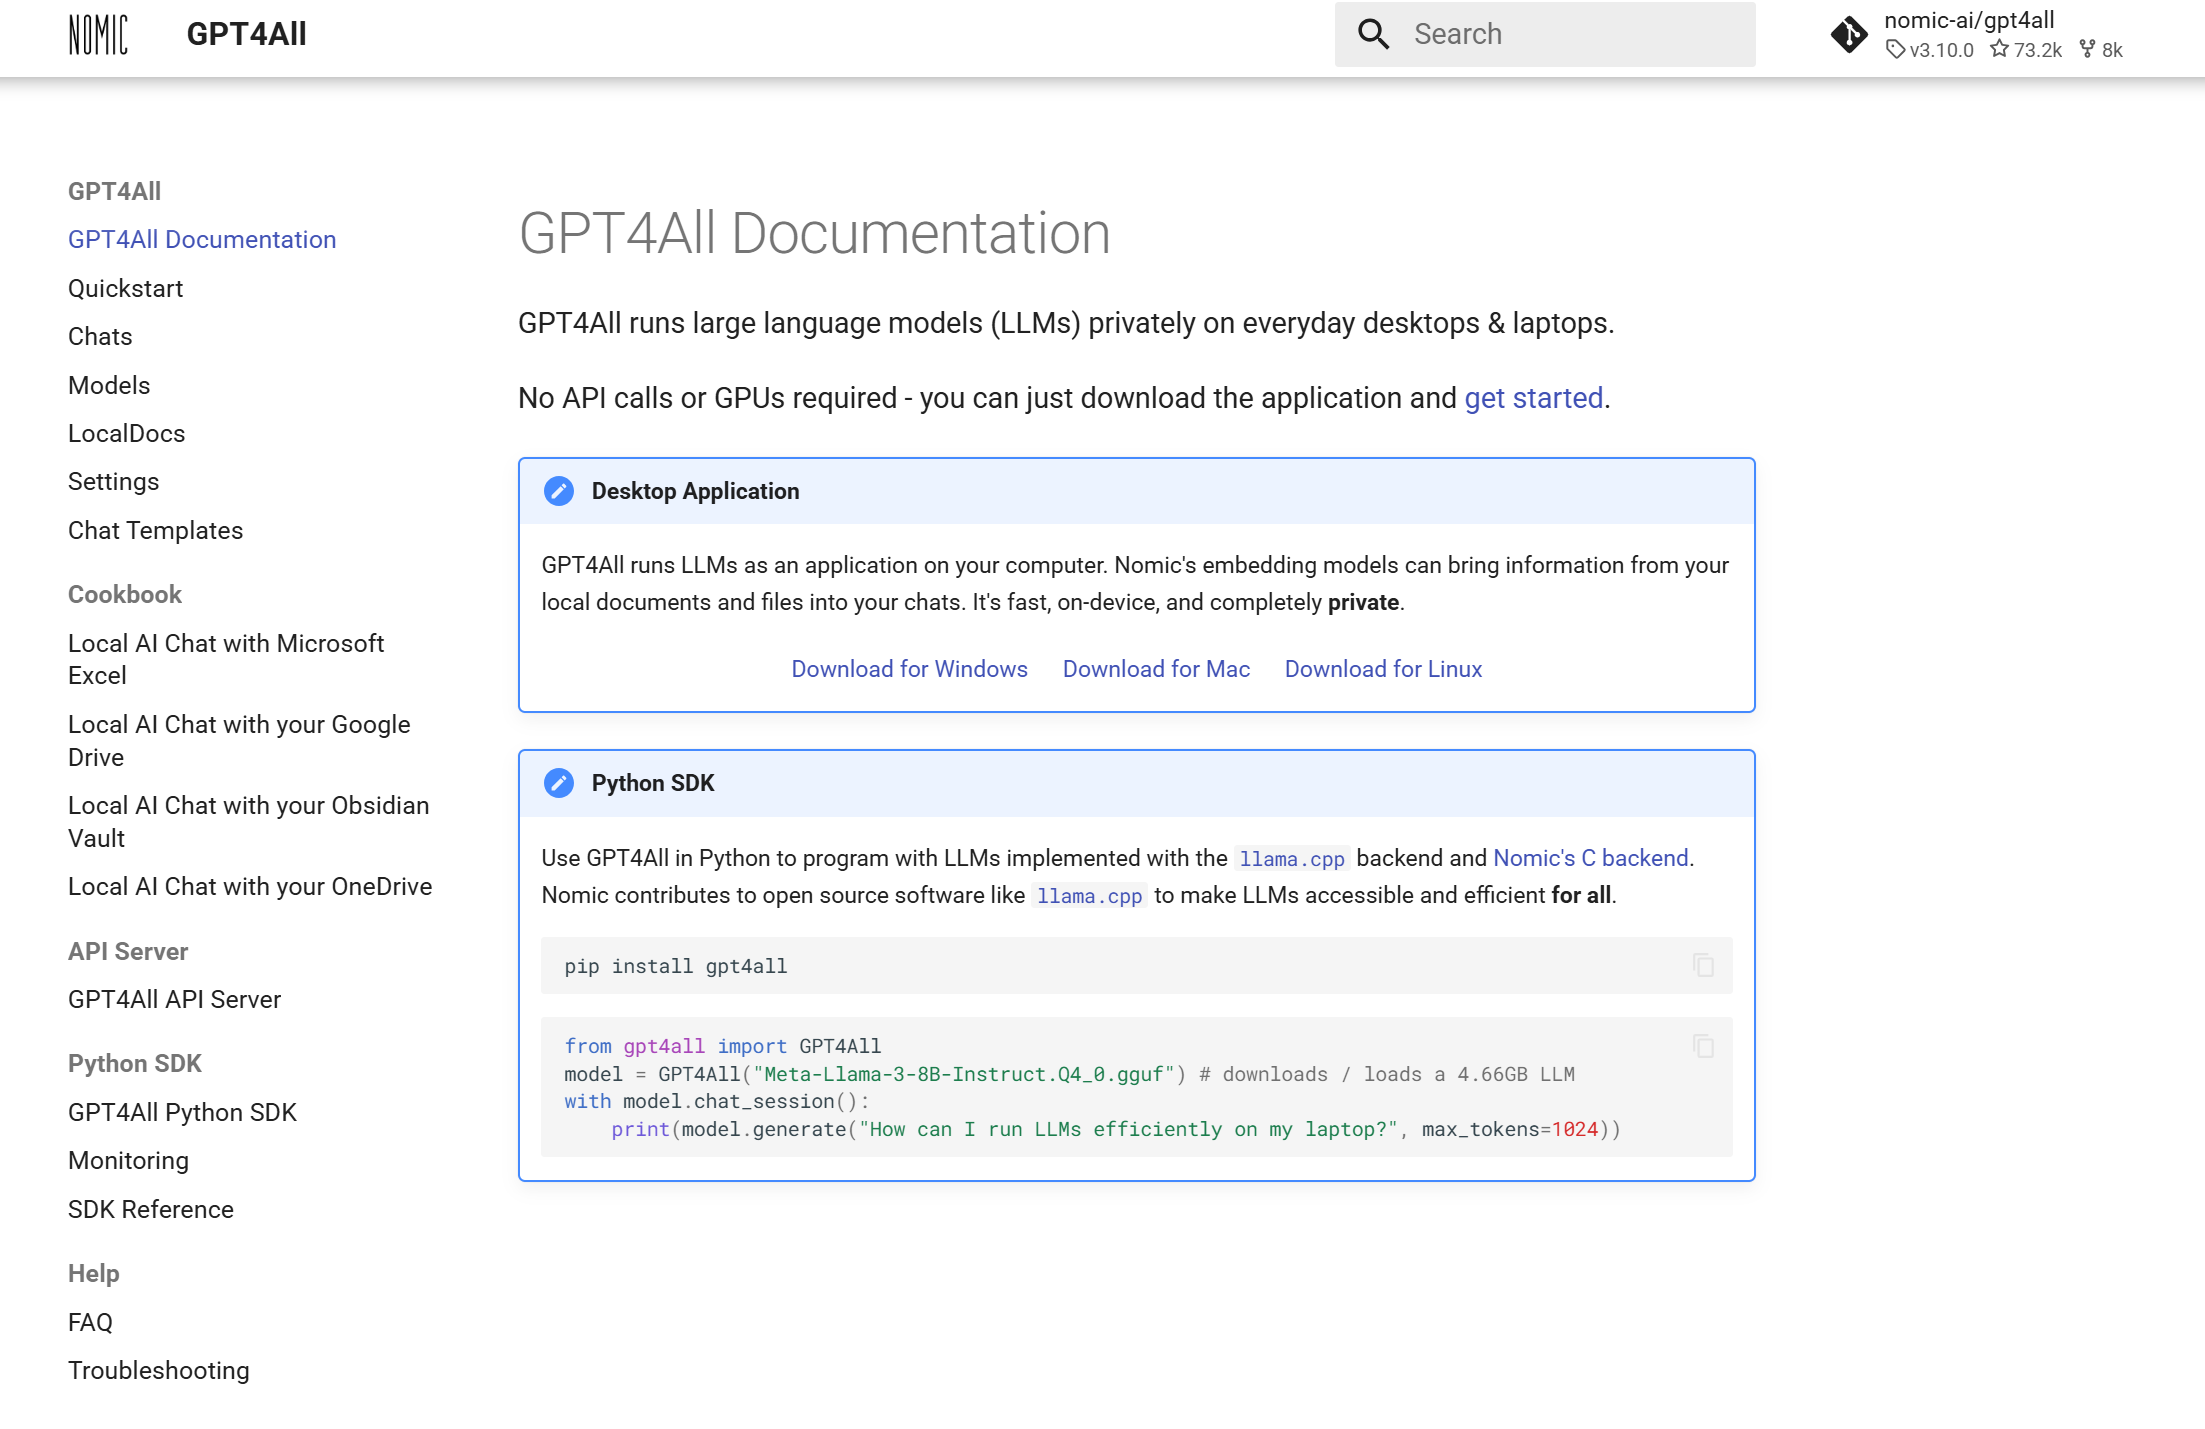Click the Python SDK pencil icon
This screenshot has height=1429, width=2205.
tap(559, 783)
